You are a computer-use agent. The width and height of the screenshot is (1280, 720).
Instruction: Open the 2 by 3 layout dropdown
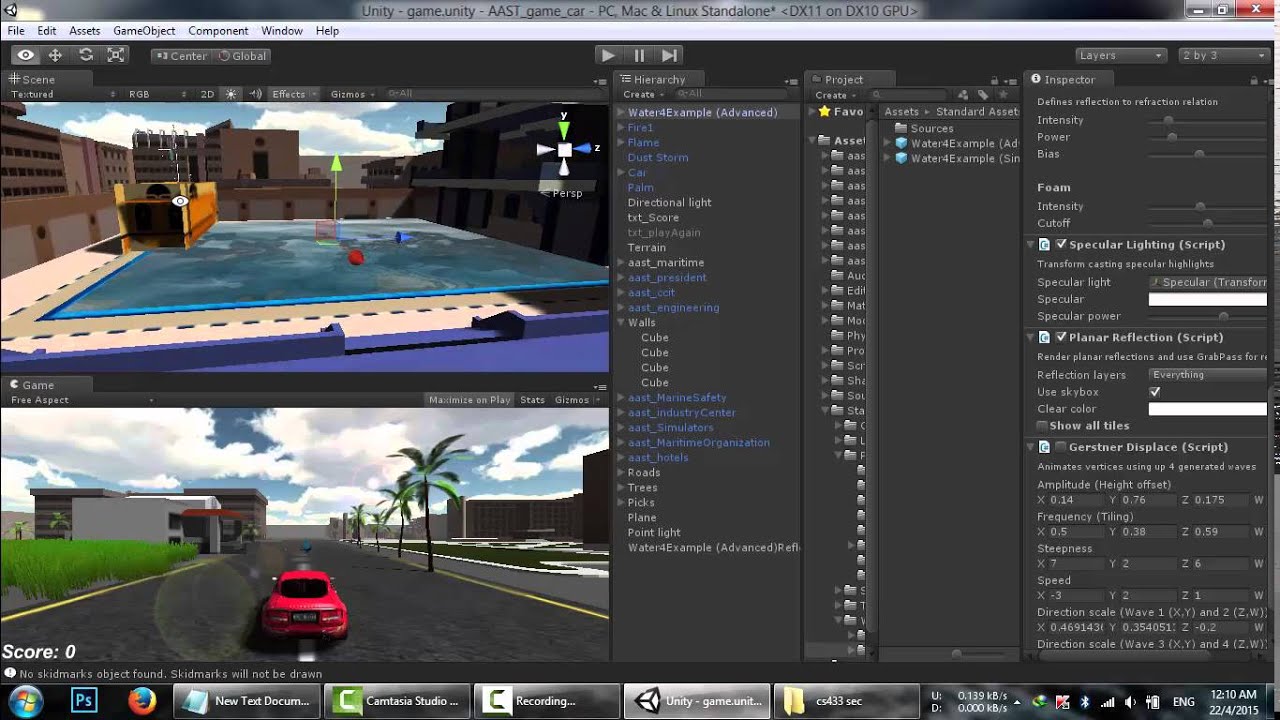1223,56
